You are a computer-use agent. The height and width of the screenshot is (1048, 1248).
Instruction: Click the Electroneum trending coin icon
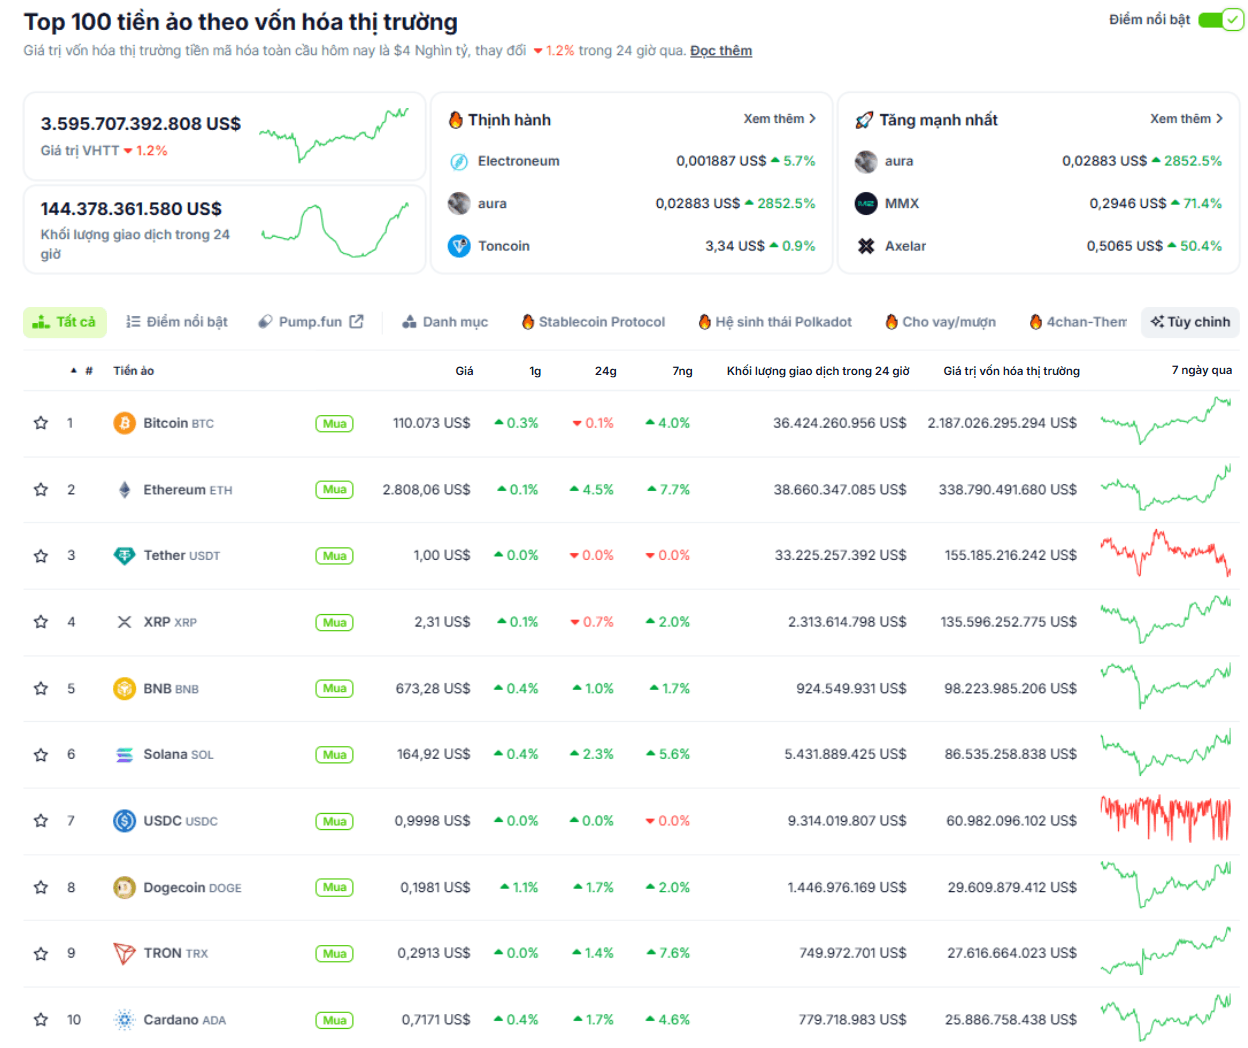click(459, 161)
